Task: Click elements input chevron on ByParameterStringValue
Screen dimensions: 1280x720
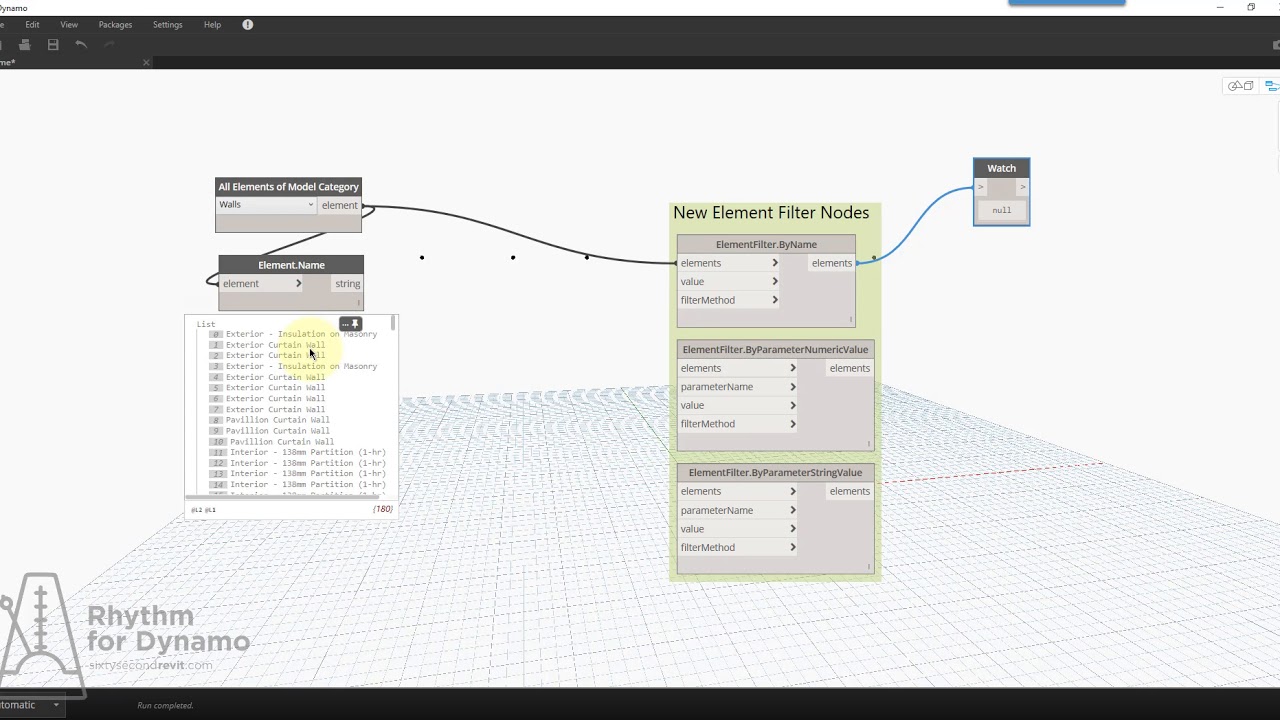Action: tap(793, 491)
